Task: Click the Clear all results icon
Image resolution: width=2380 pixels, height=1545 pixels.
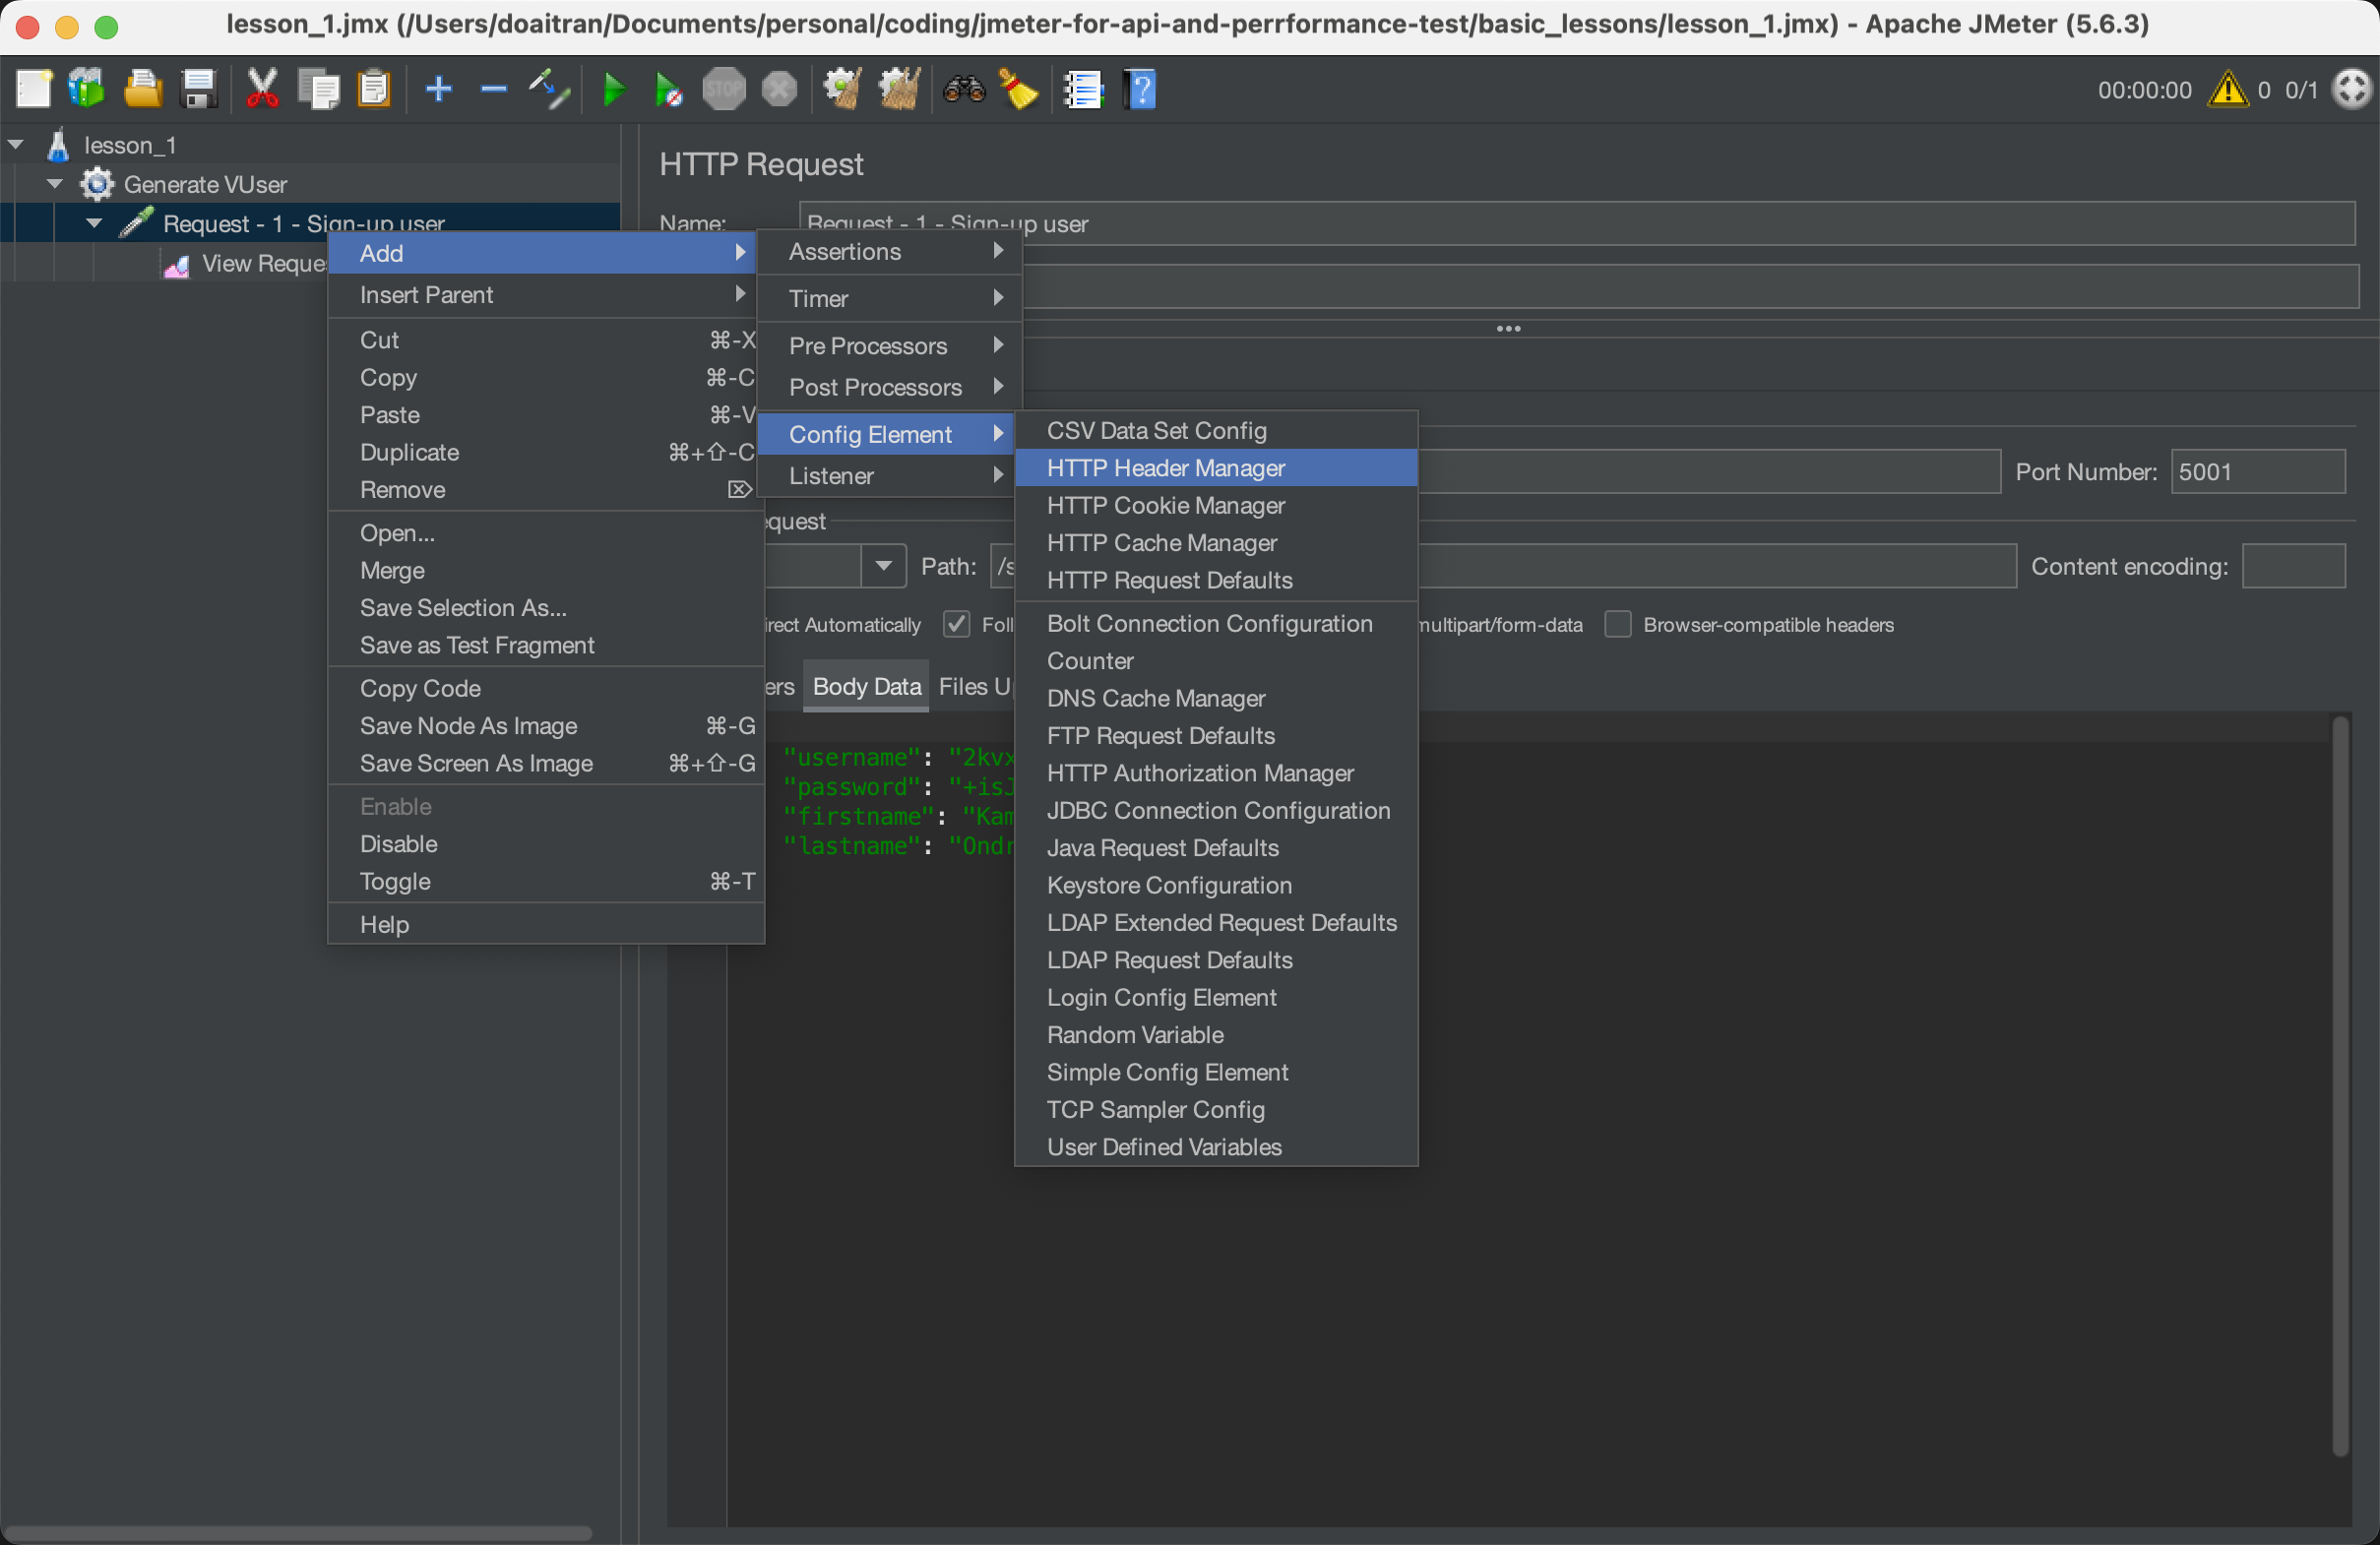Action: tap(899, 89)
